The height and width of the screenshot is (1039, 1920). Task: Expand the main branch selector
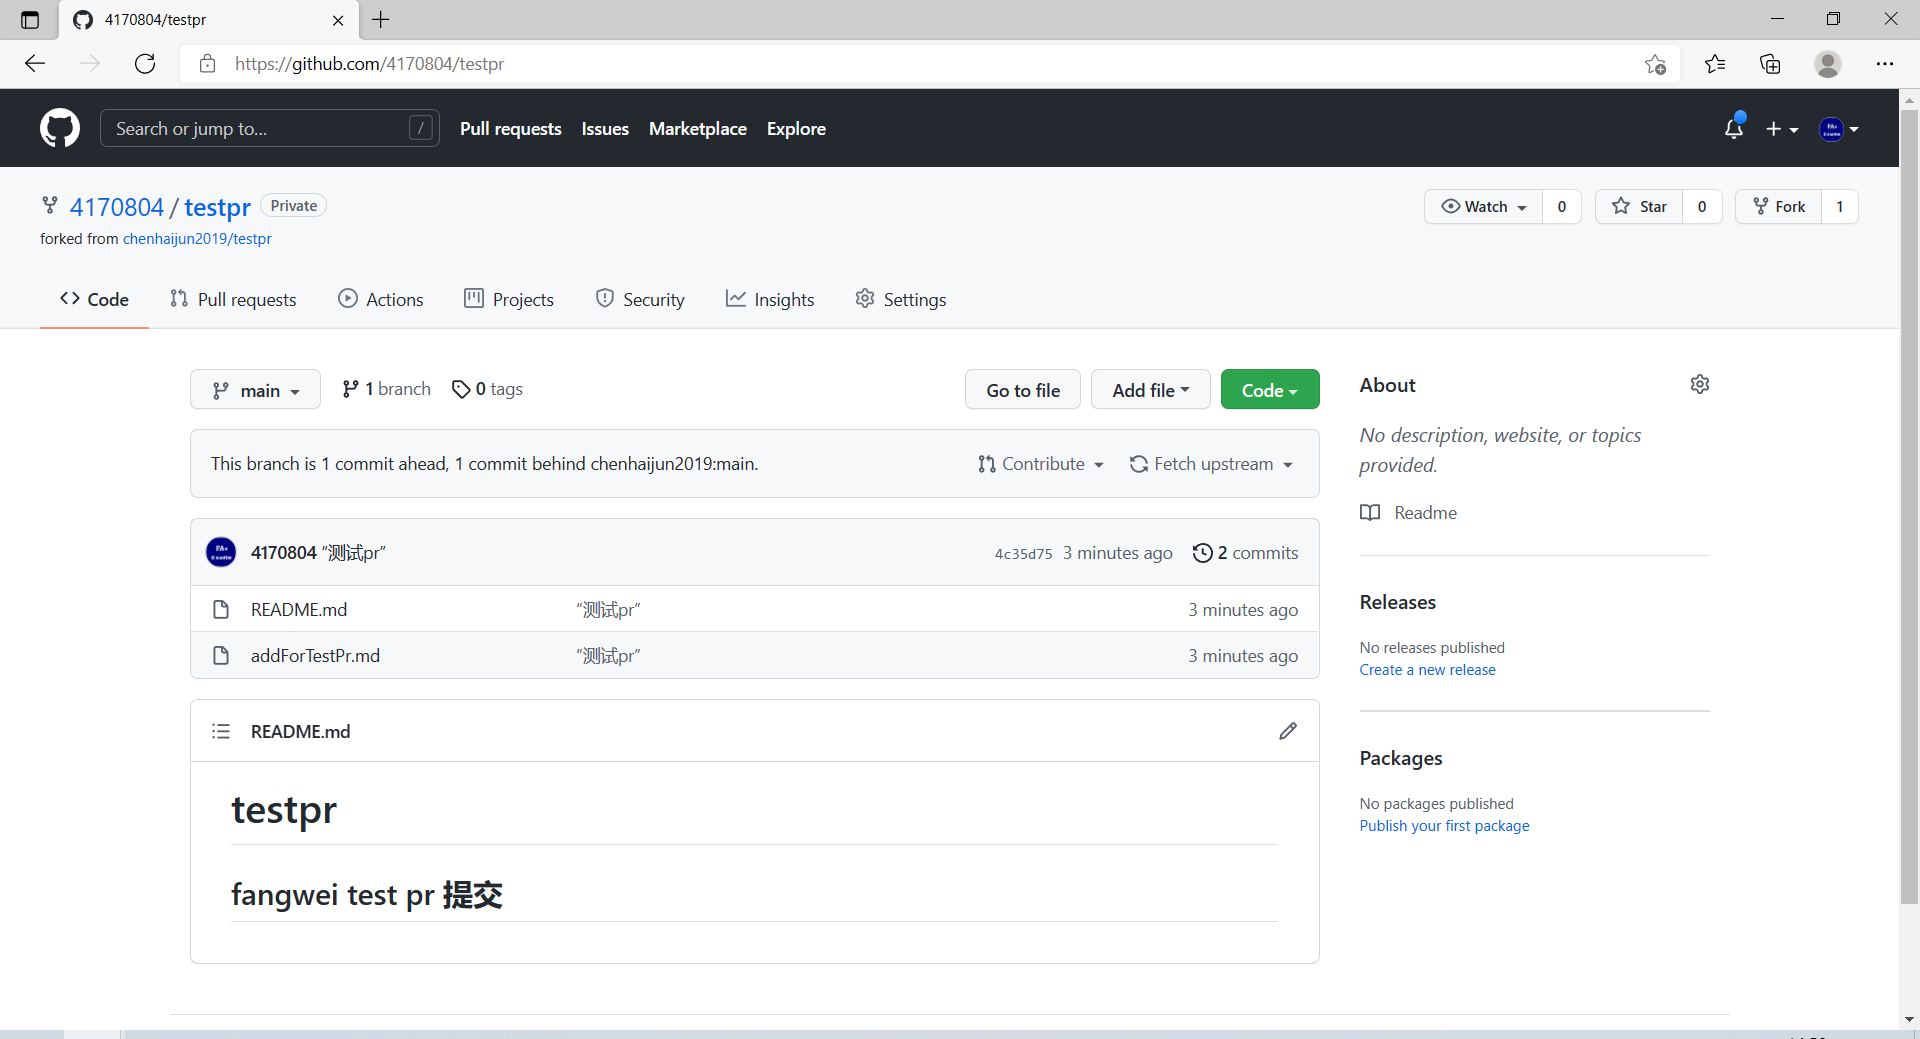(x=255, y=390)
